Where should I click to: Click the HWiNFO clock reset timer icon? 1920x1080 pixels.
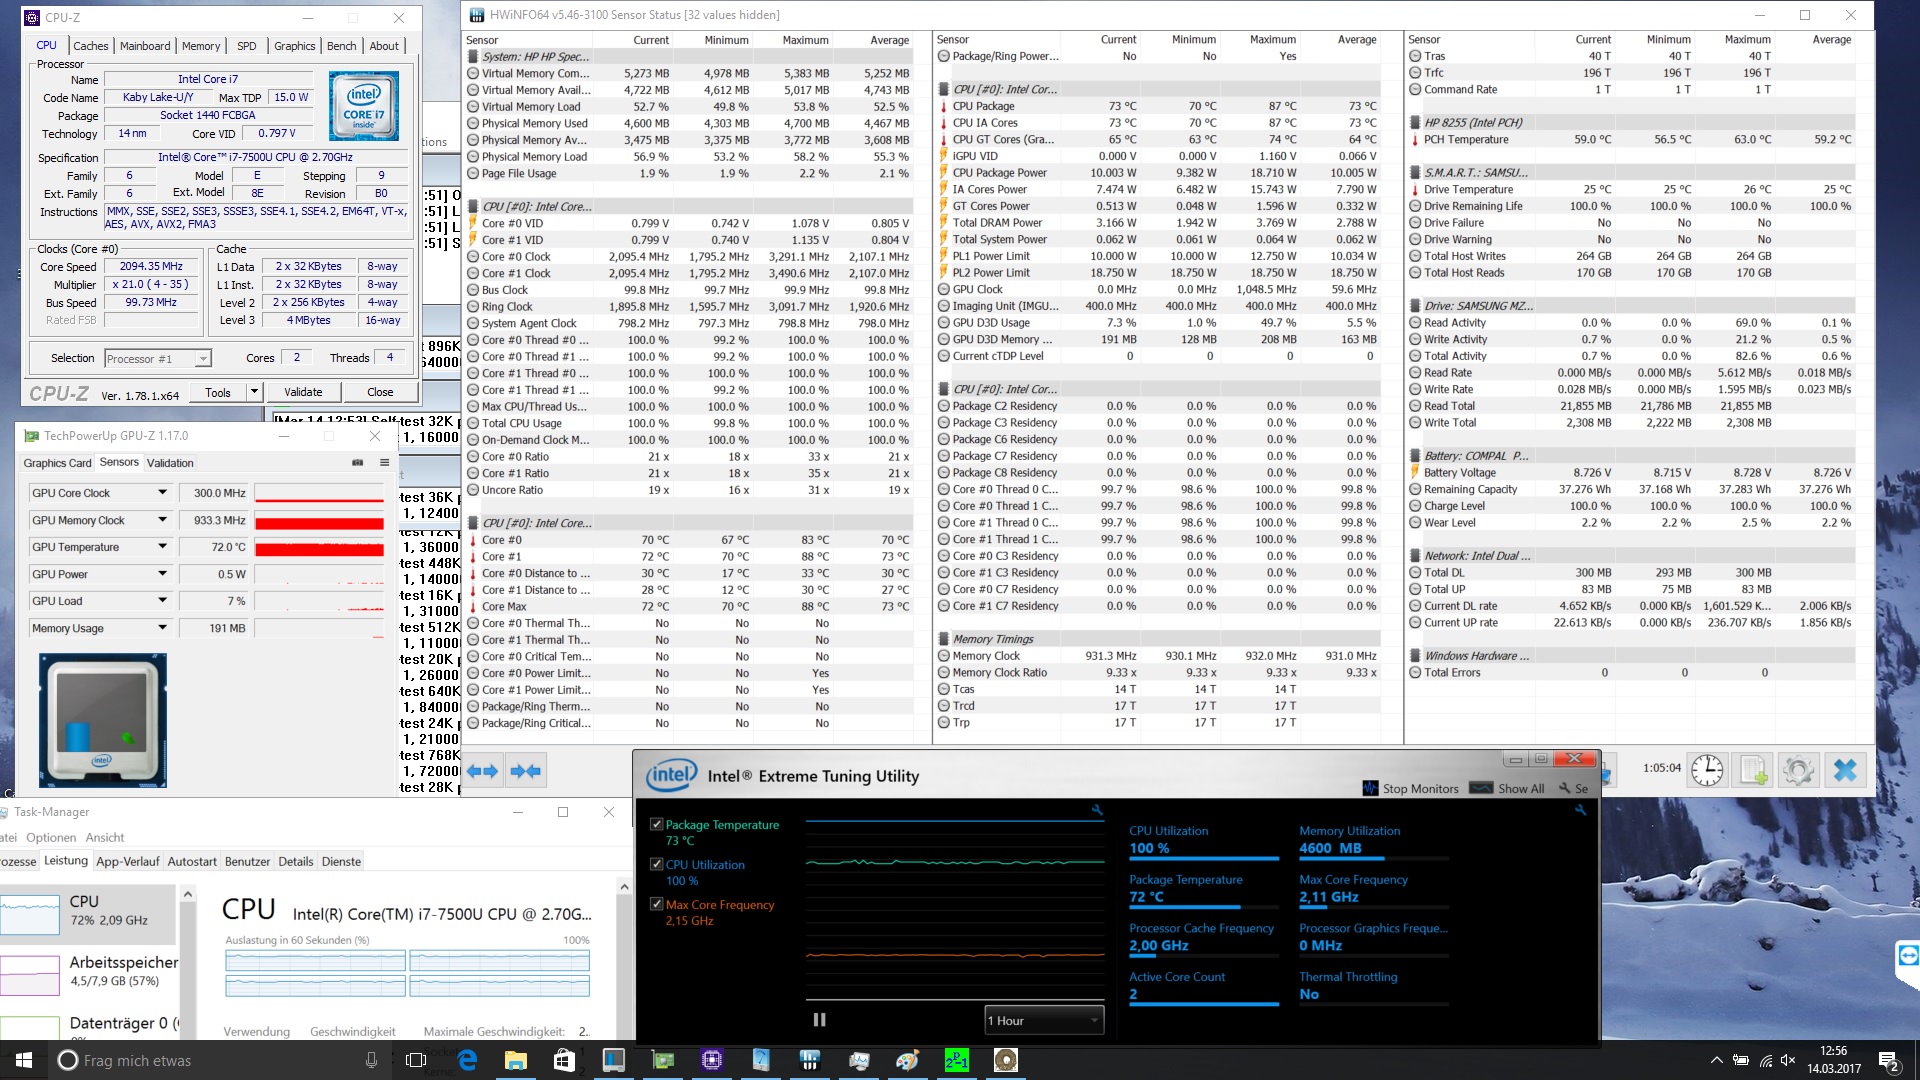click(1707, 770)
